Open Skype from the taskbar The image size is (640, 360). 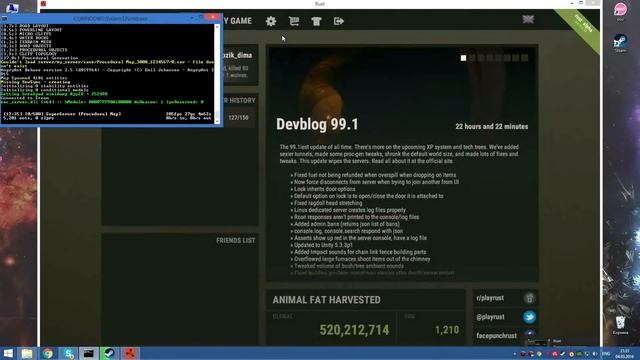point(69,353)
